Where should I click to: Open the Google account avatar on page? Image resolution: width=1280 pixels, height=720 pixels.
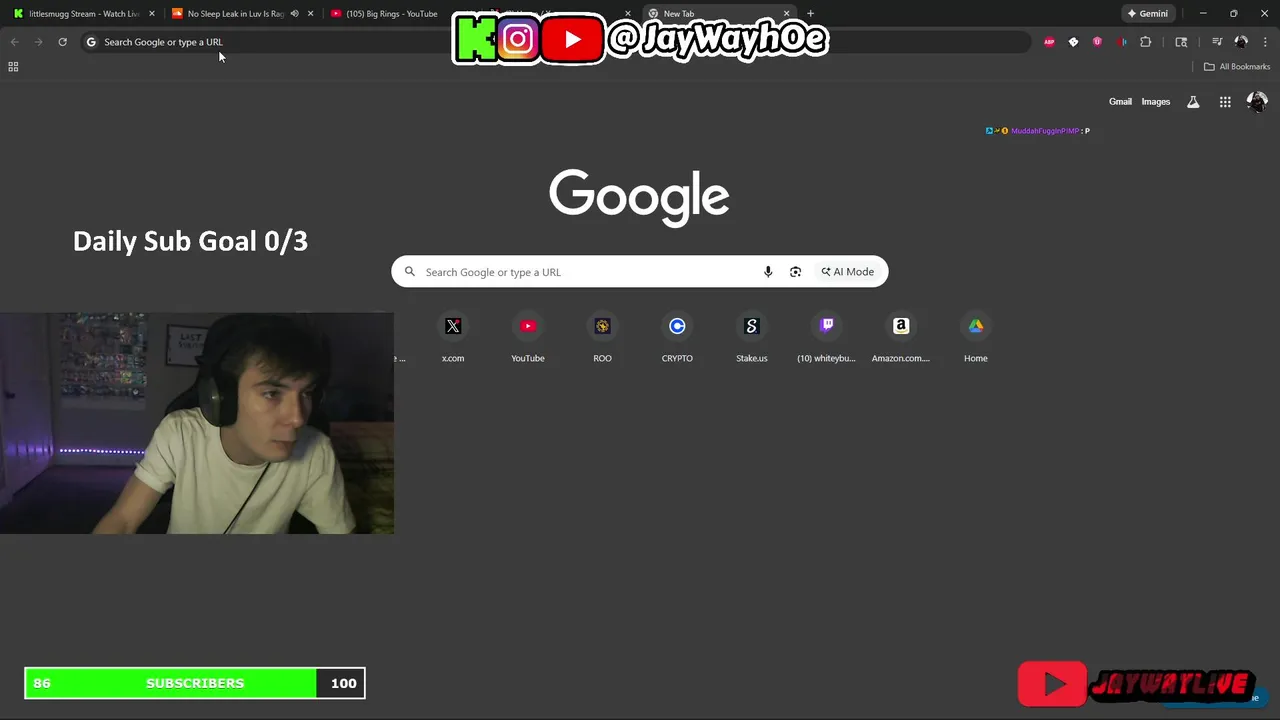click(1257, 102)
